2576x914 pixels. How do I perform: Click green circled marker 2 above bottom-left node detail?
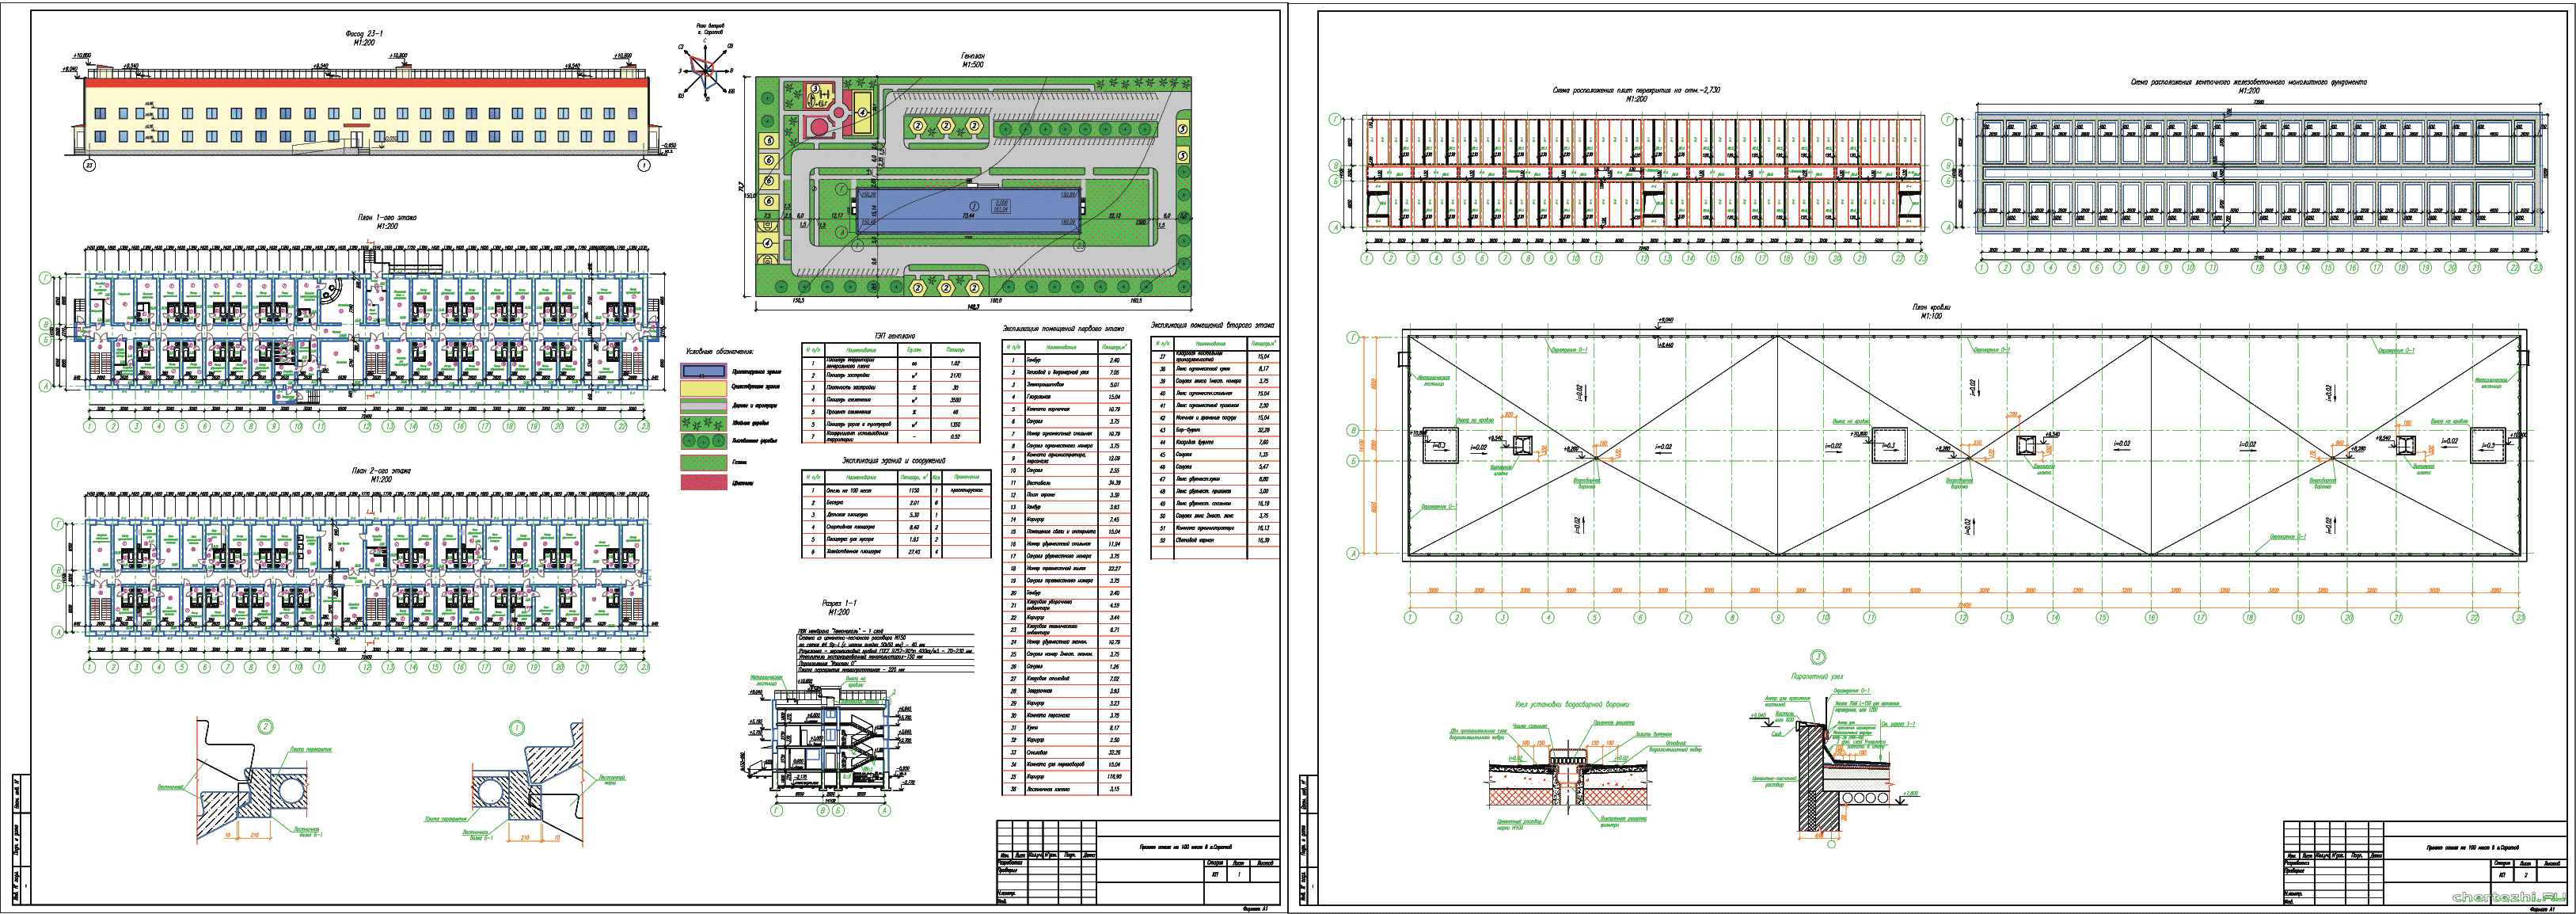(x=266, y=727)
